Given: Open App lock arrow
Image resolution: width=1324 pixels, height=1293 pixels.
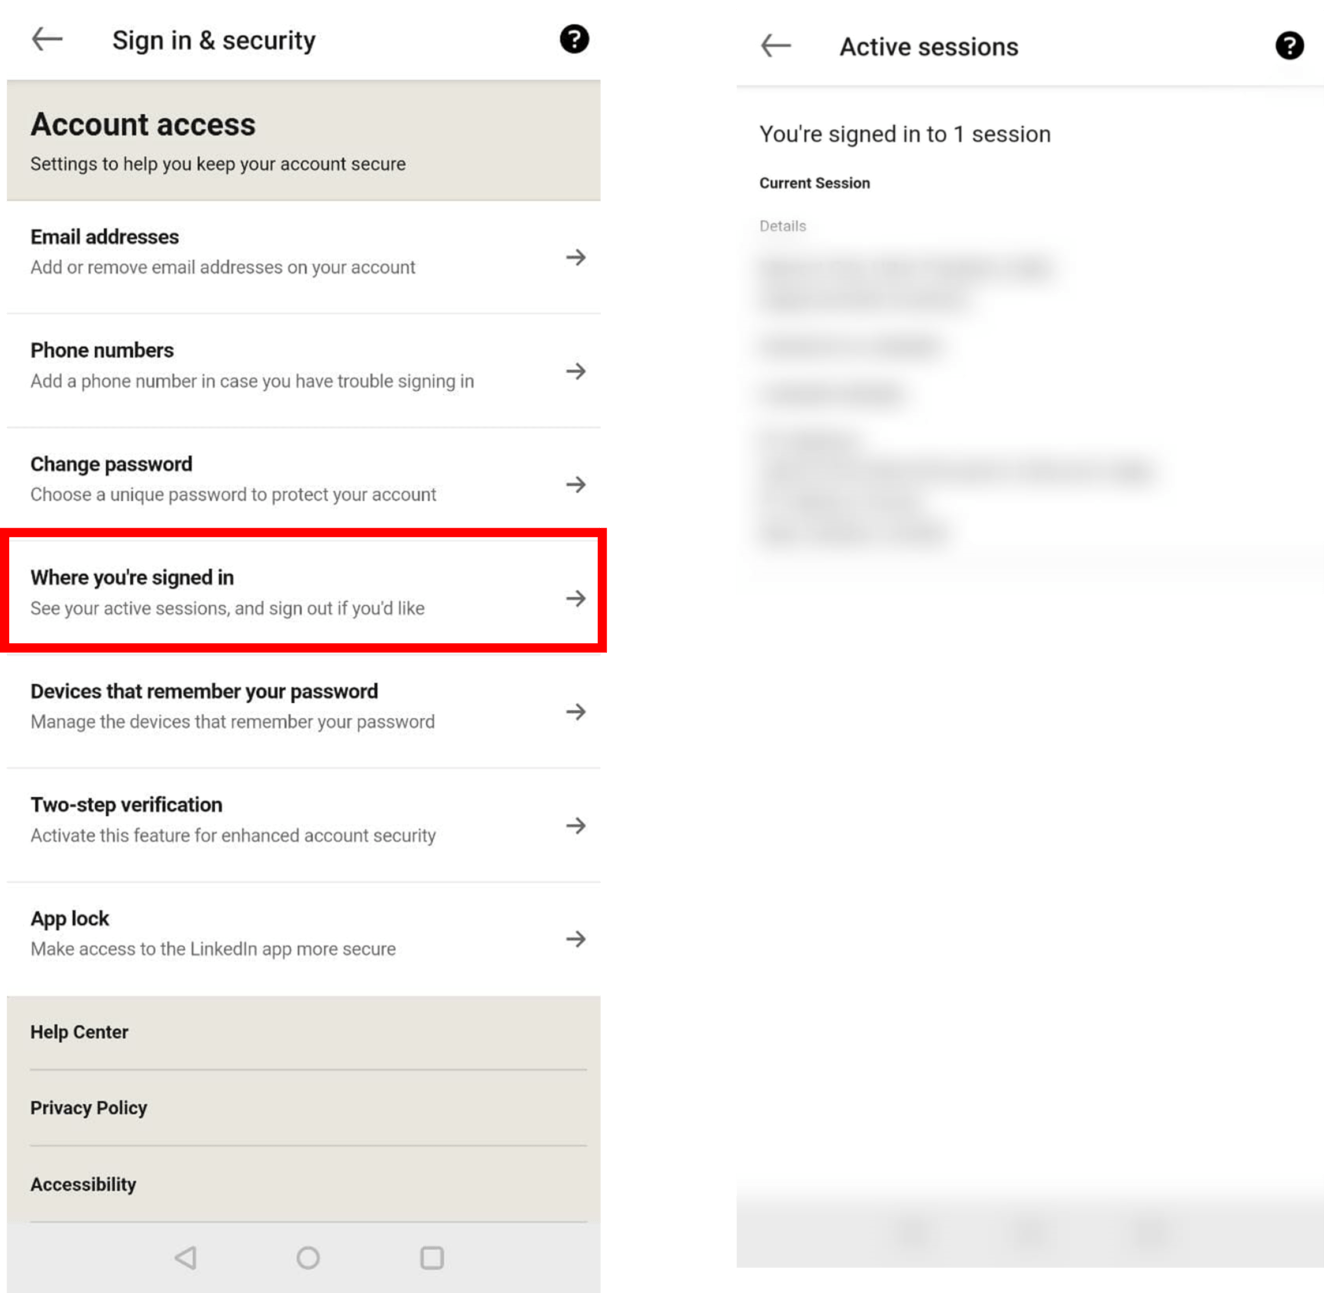Looking at the screenshot, I should coord(576,939).
